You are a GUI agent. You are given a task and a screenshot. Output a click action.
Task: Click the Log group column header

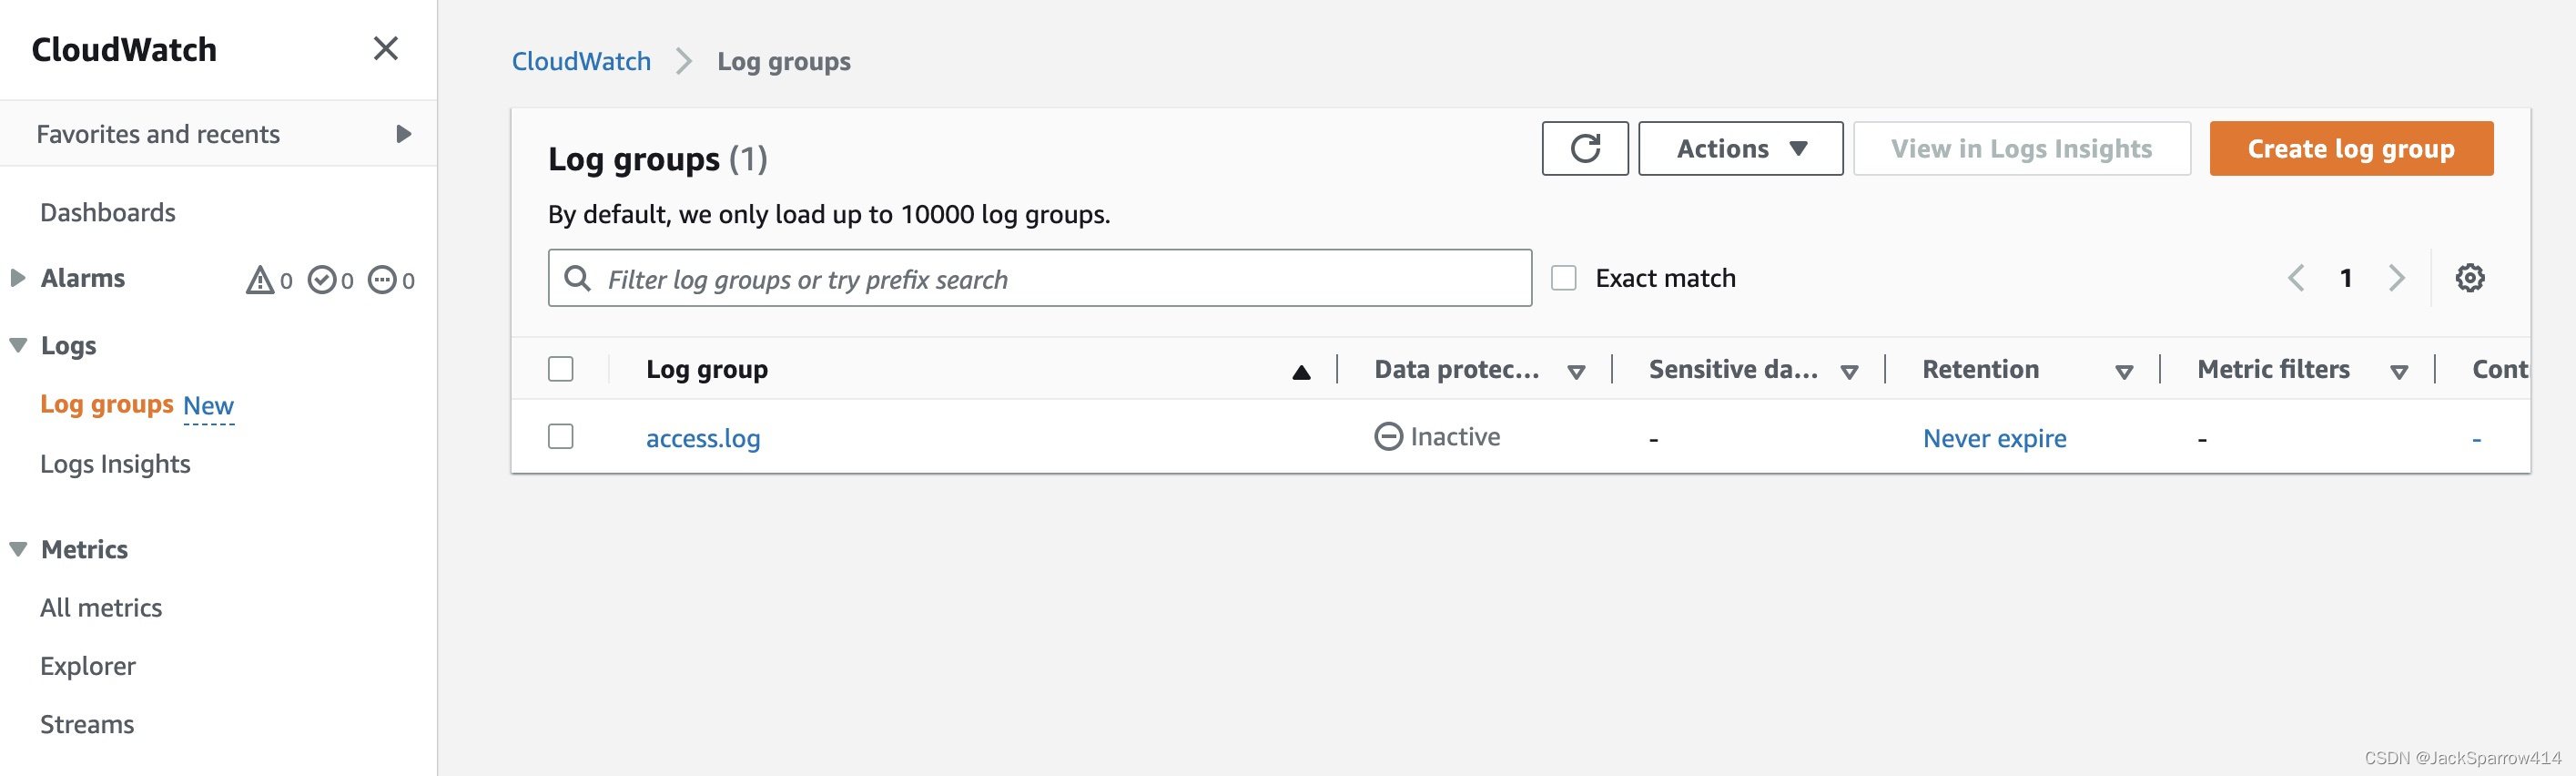coord(707,369)
